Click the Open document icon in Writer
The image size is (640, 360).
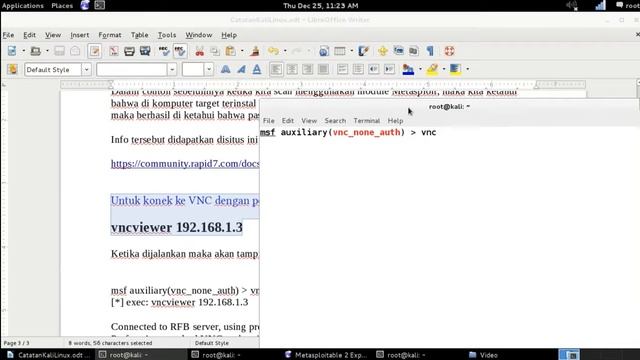[x=36, y=51]
